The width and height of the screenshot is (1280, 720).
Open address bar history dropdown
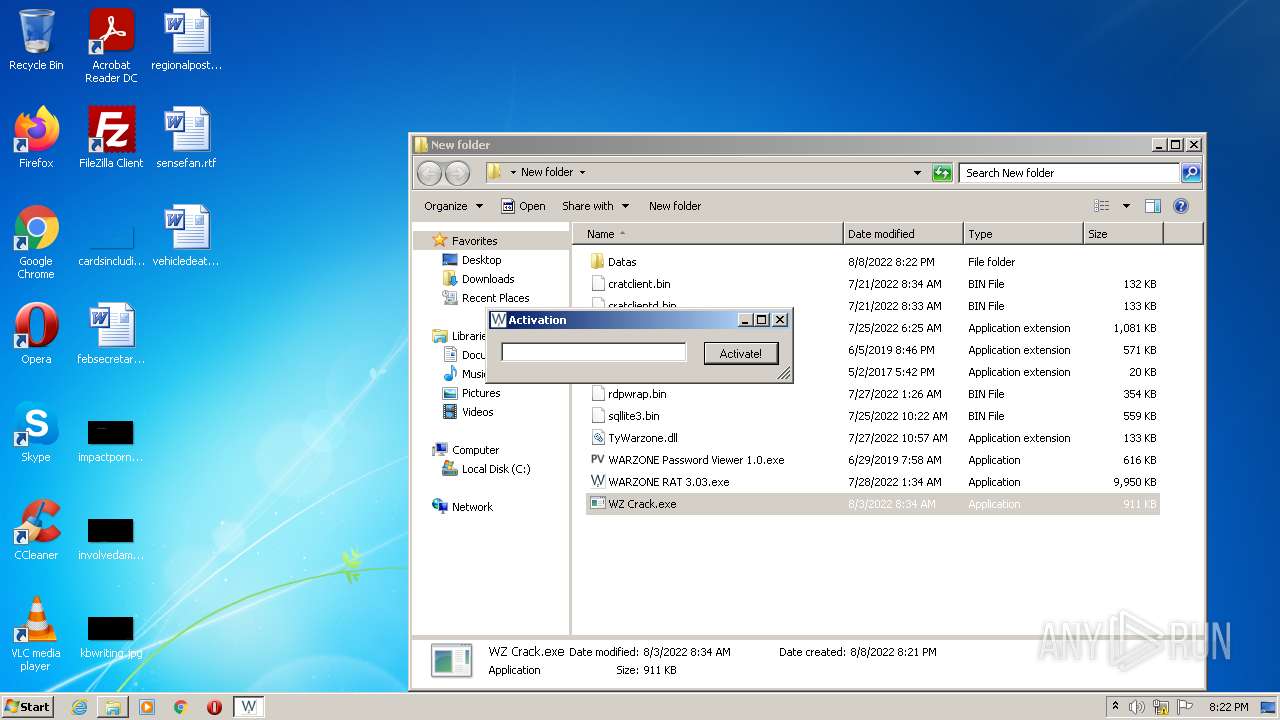pos(917,173)
